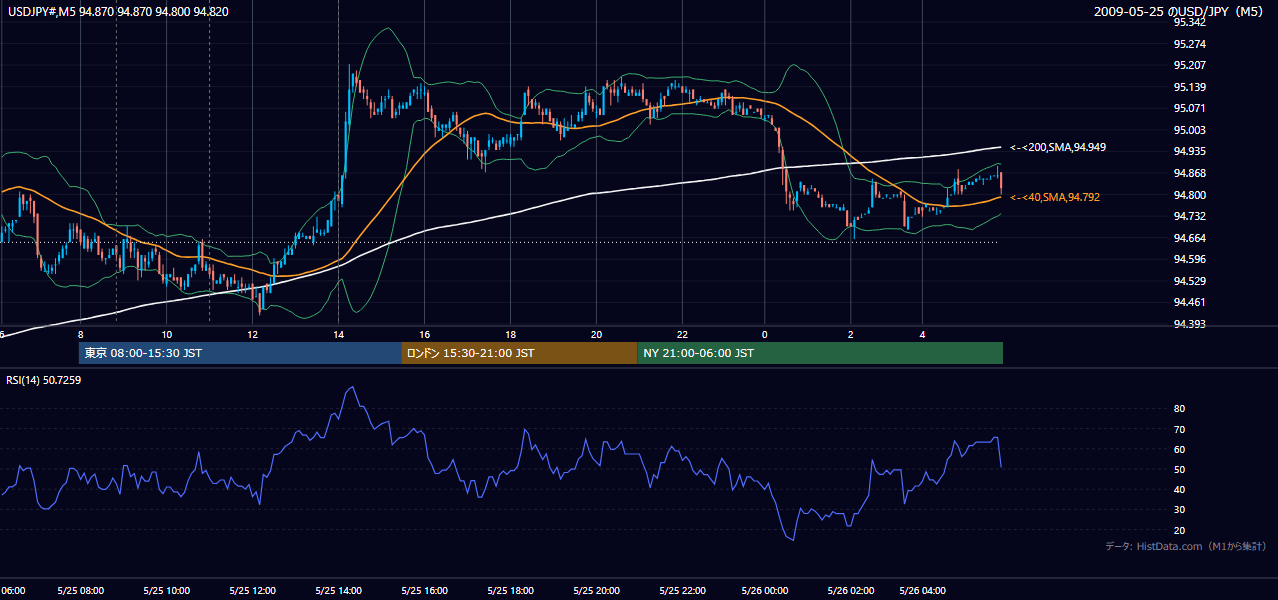
Task: Select the NY 21:00-06:00 JST session bar
Action: [820, 353]
